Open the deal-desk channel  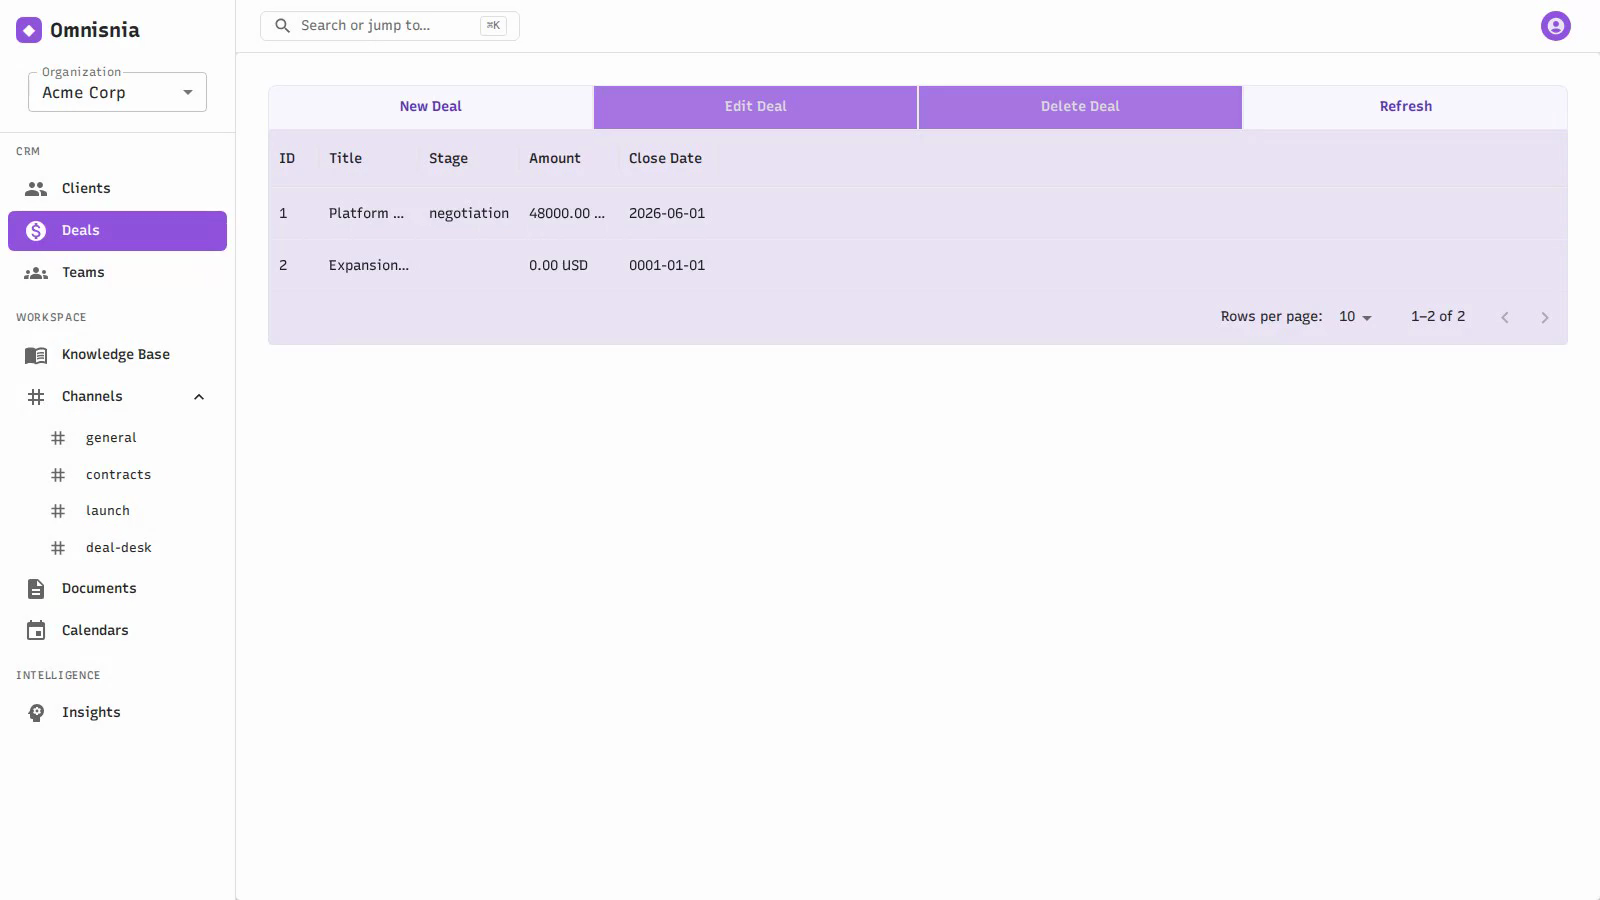117,548
